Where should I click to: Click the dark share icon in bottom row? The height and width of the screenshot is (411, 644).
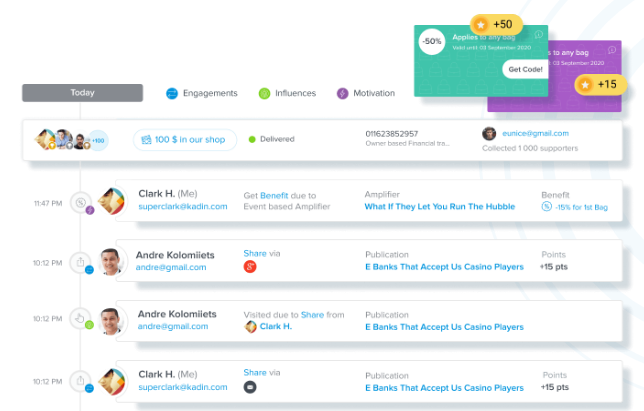click(x=251, y=385)
